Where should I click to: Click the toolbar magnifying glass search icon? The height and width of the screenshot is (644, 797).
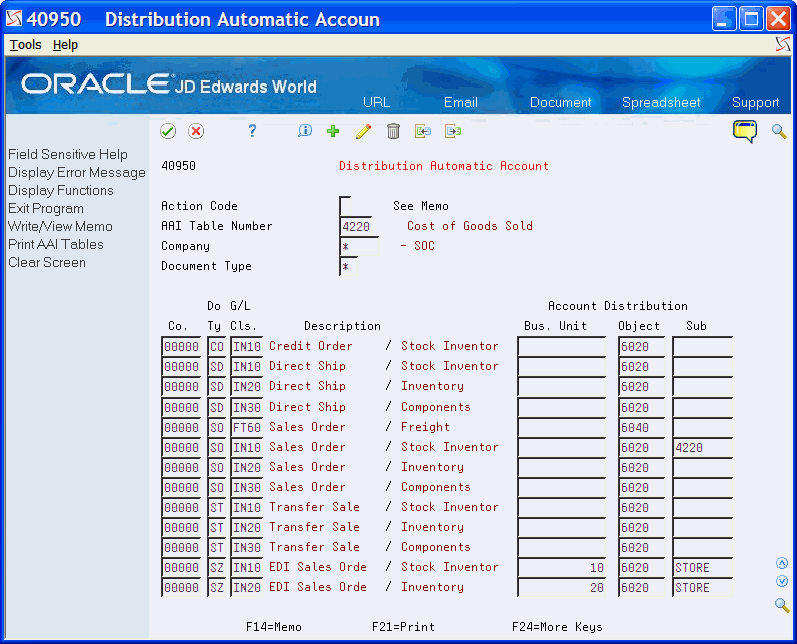click(779, 131)
